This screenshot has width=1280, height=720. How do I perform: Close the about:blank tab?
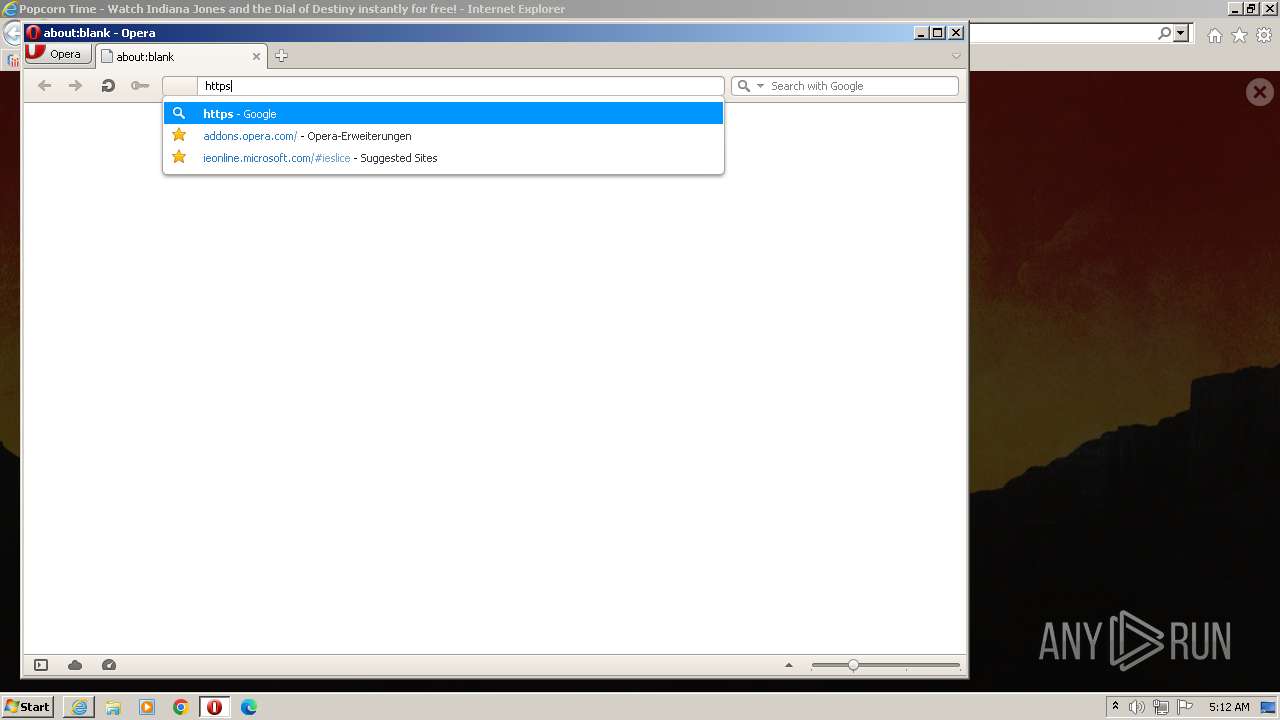[x=256, y=57]
